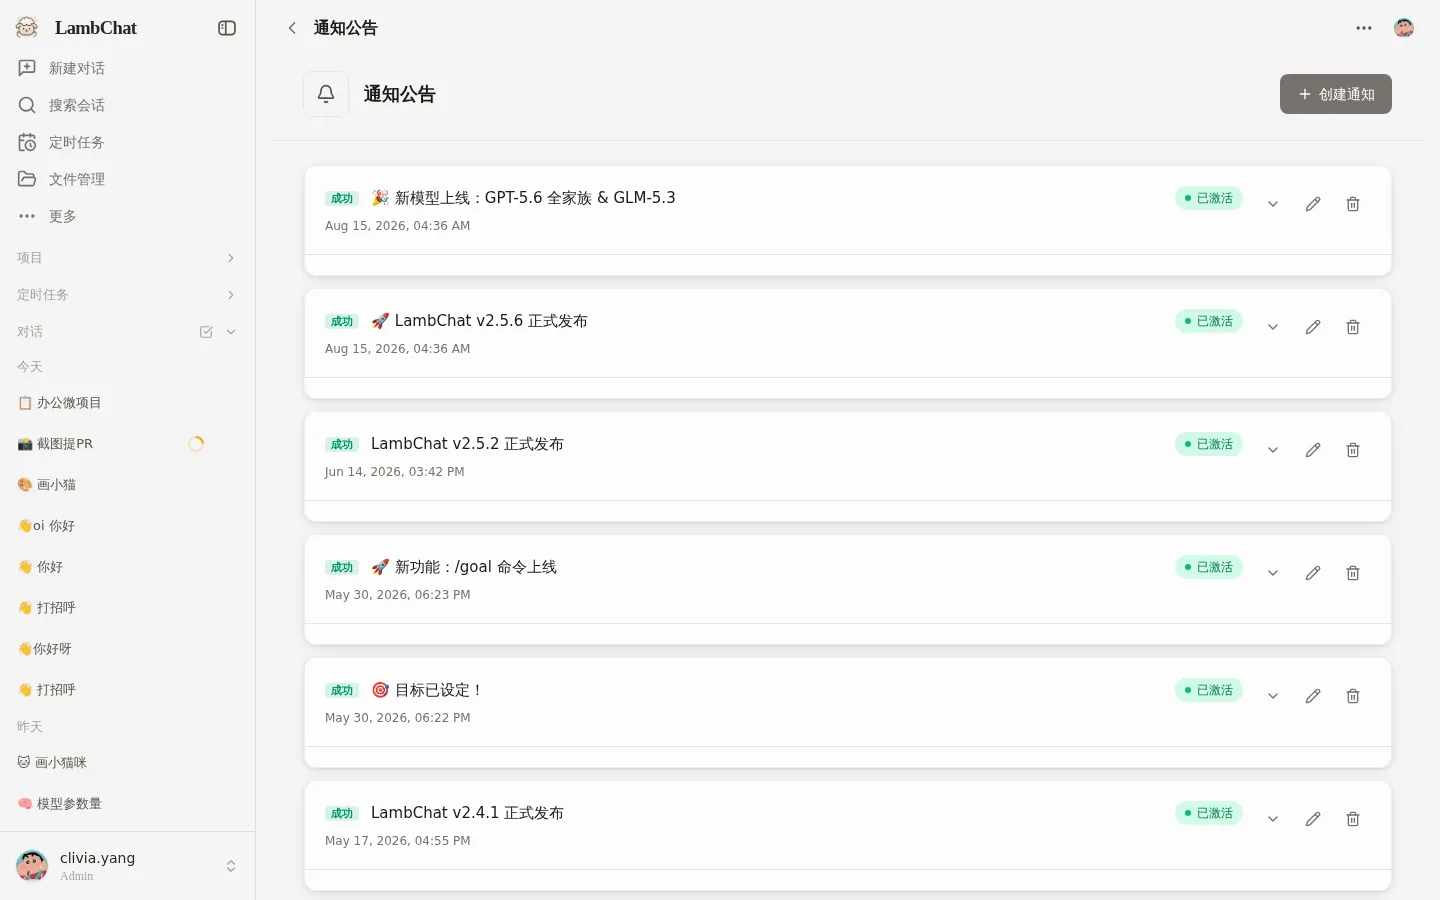Click the Jun 14, 2026 timestamp
The image size is (1440, 900).
[395, 472]
